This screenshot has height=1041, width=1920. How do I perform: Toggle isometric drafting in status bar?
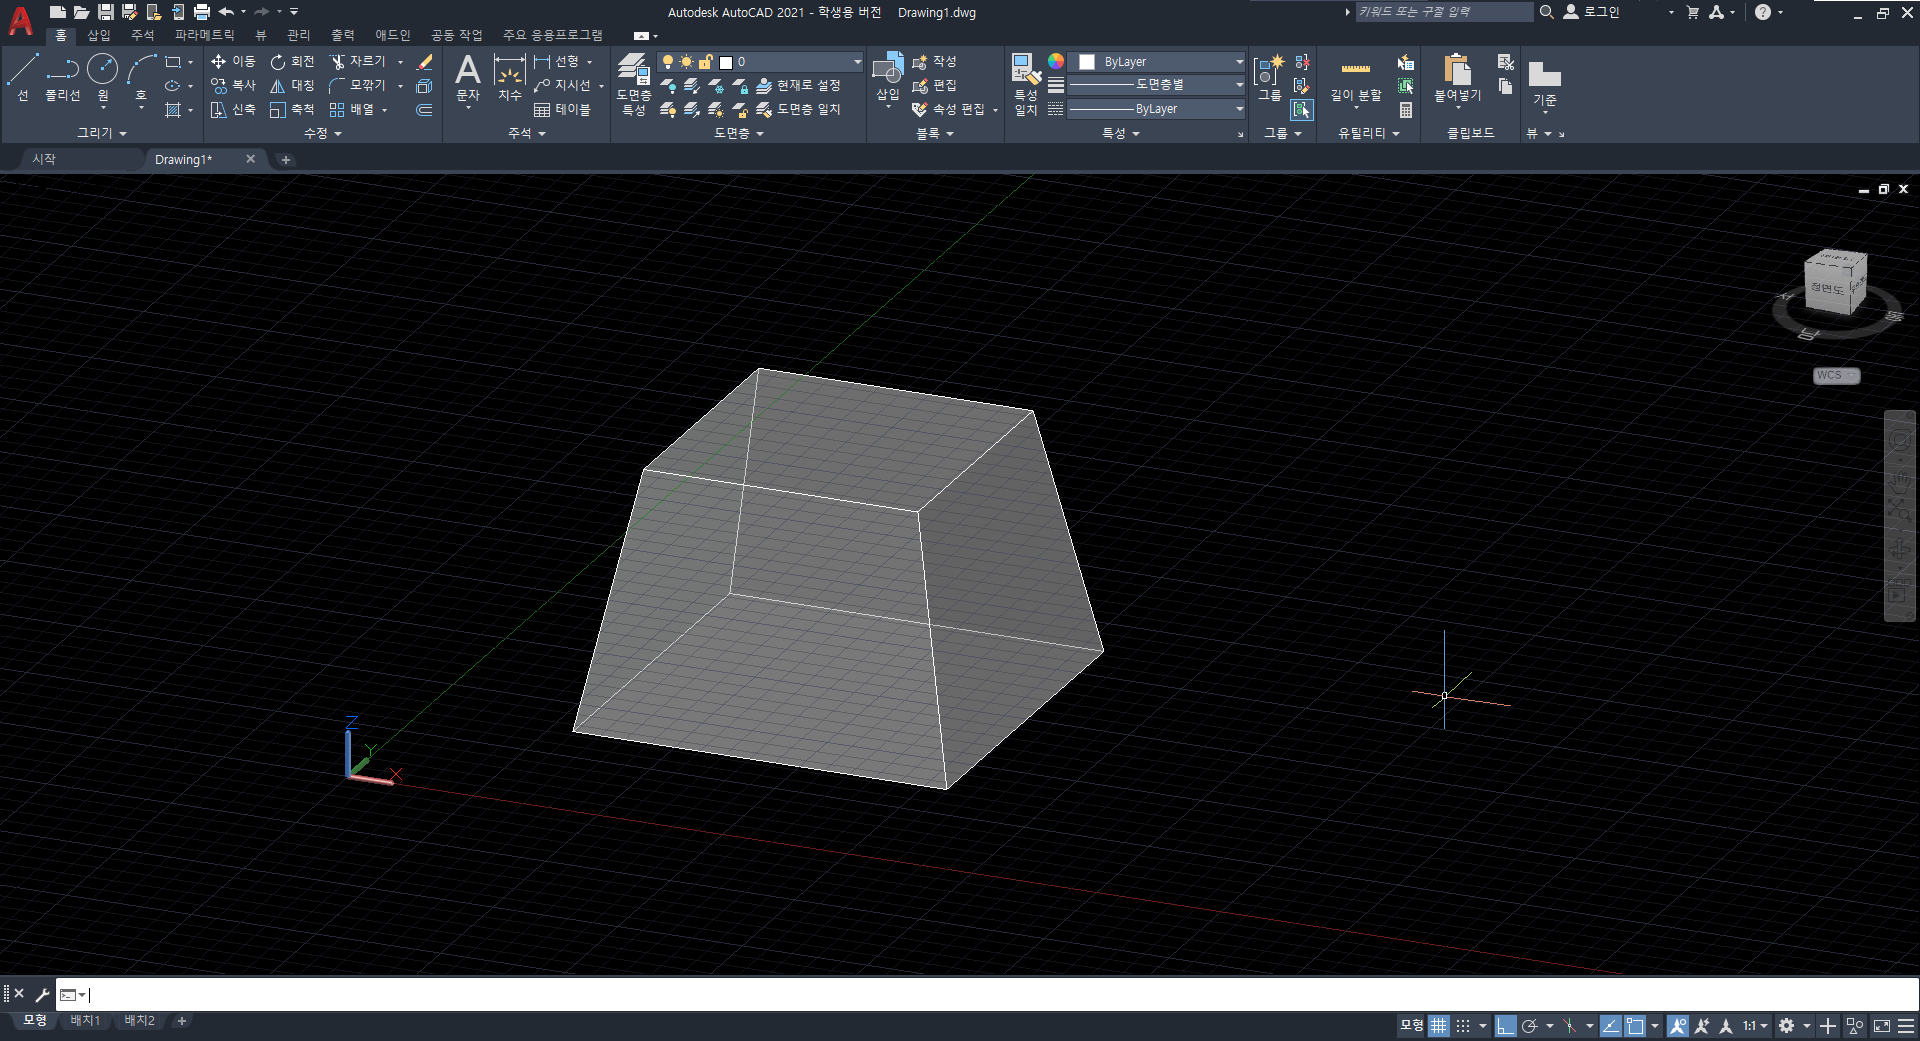click(x=1570, y=1026)
